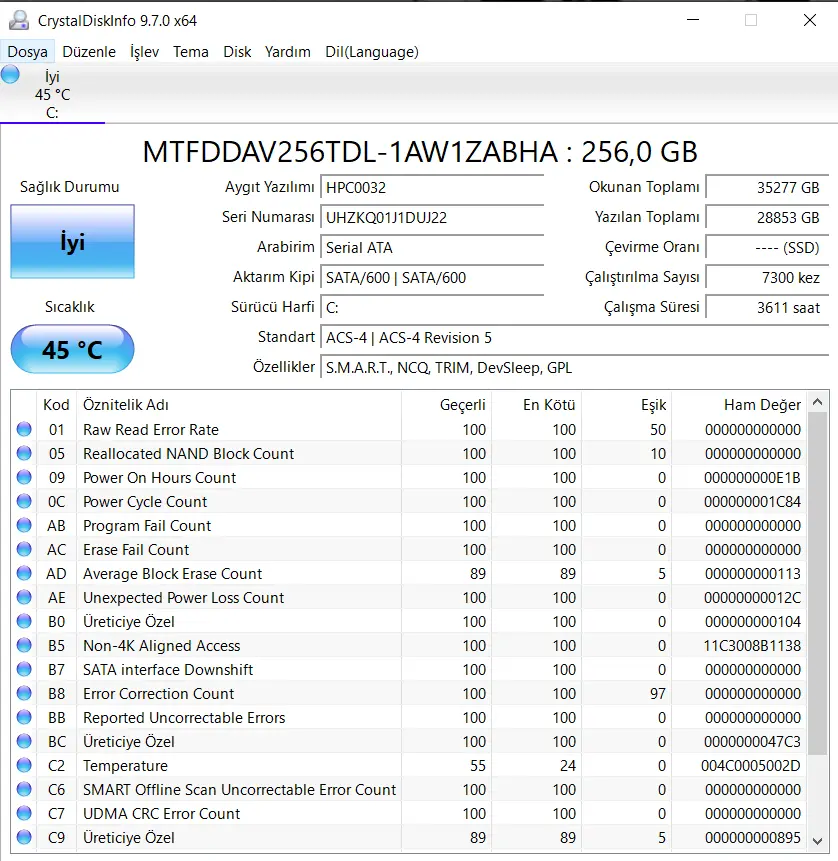Click the Geçerli column header
Screen dimensions: 838x861
click(446, 405)
